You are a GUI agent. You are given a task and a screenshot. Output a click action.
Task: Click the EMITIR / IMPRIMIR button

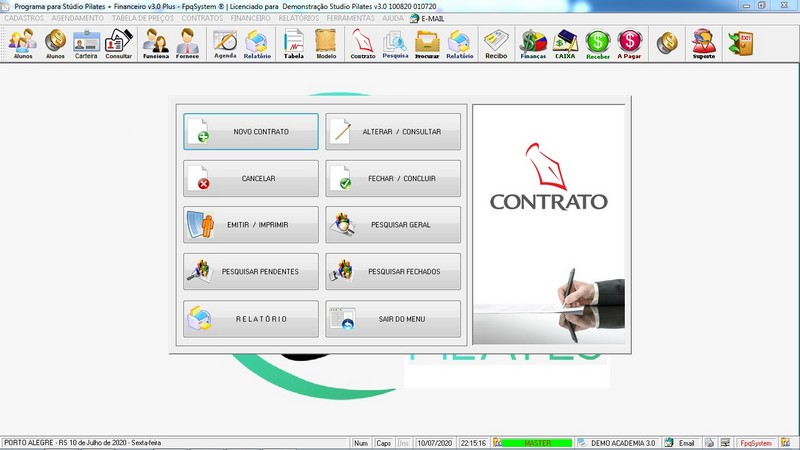pos(251,224)
